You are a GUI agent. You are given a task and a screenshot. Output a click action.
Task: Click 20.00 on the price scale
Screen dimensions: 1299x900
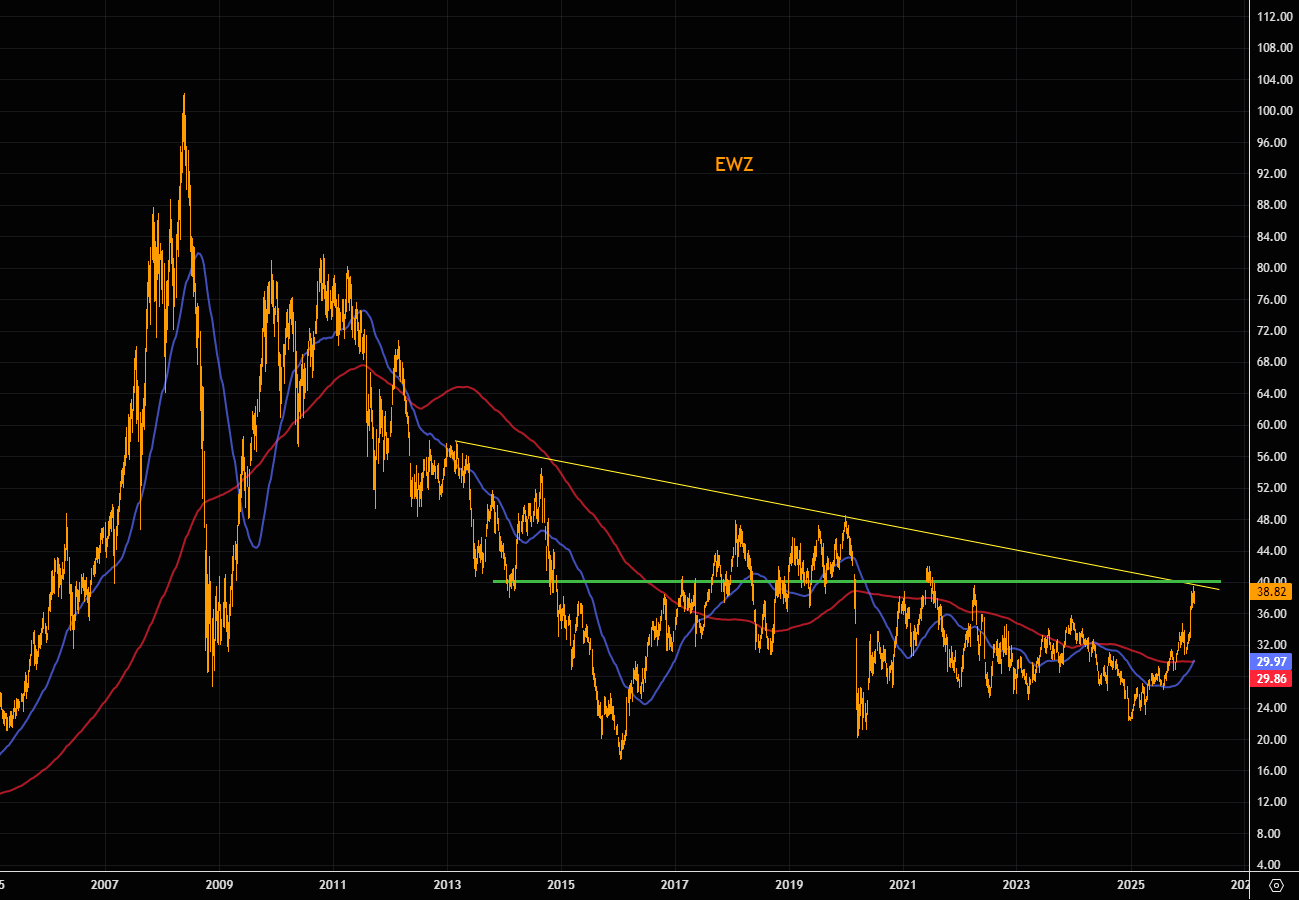[1274, 740]
